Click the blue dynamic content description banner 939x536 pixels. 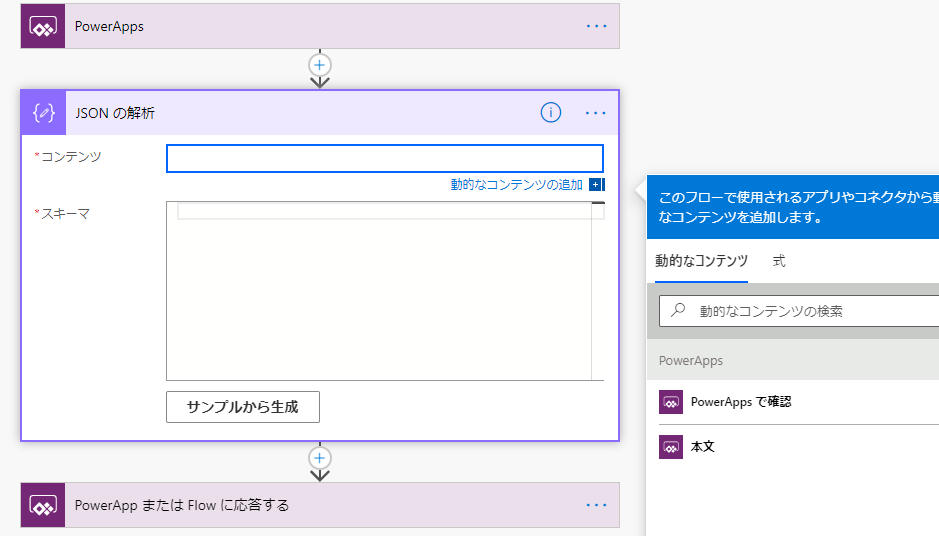pyautogui.click(x=793, y=207)
